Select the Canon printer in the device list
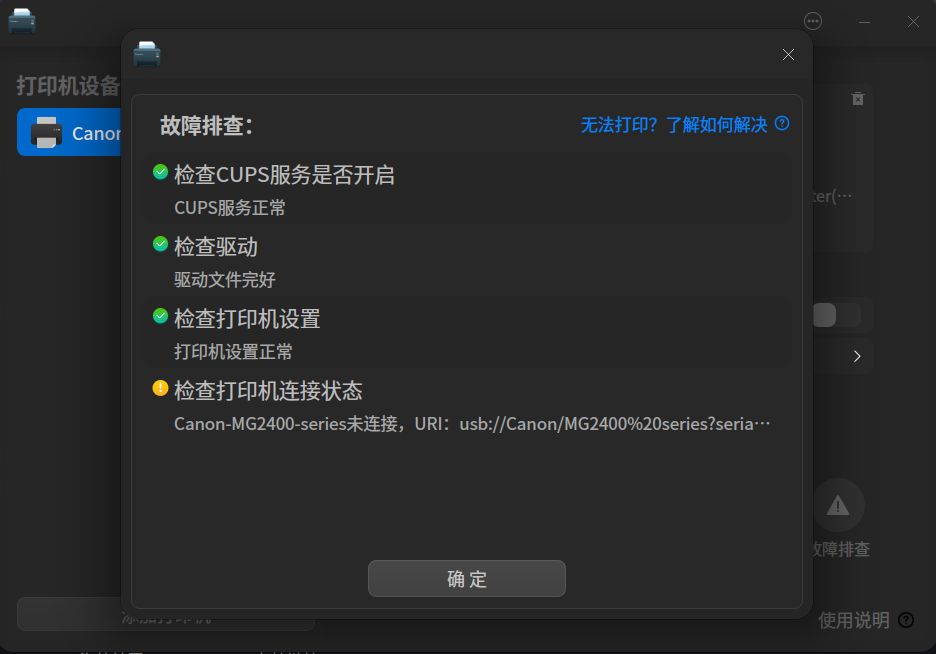 69,132
